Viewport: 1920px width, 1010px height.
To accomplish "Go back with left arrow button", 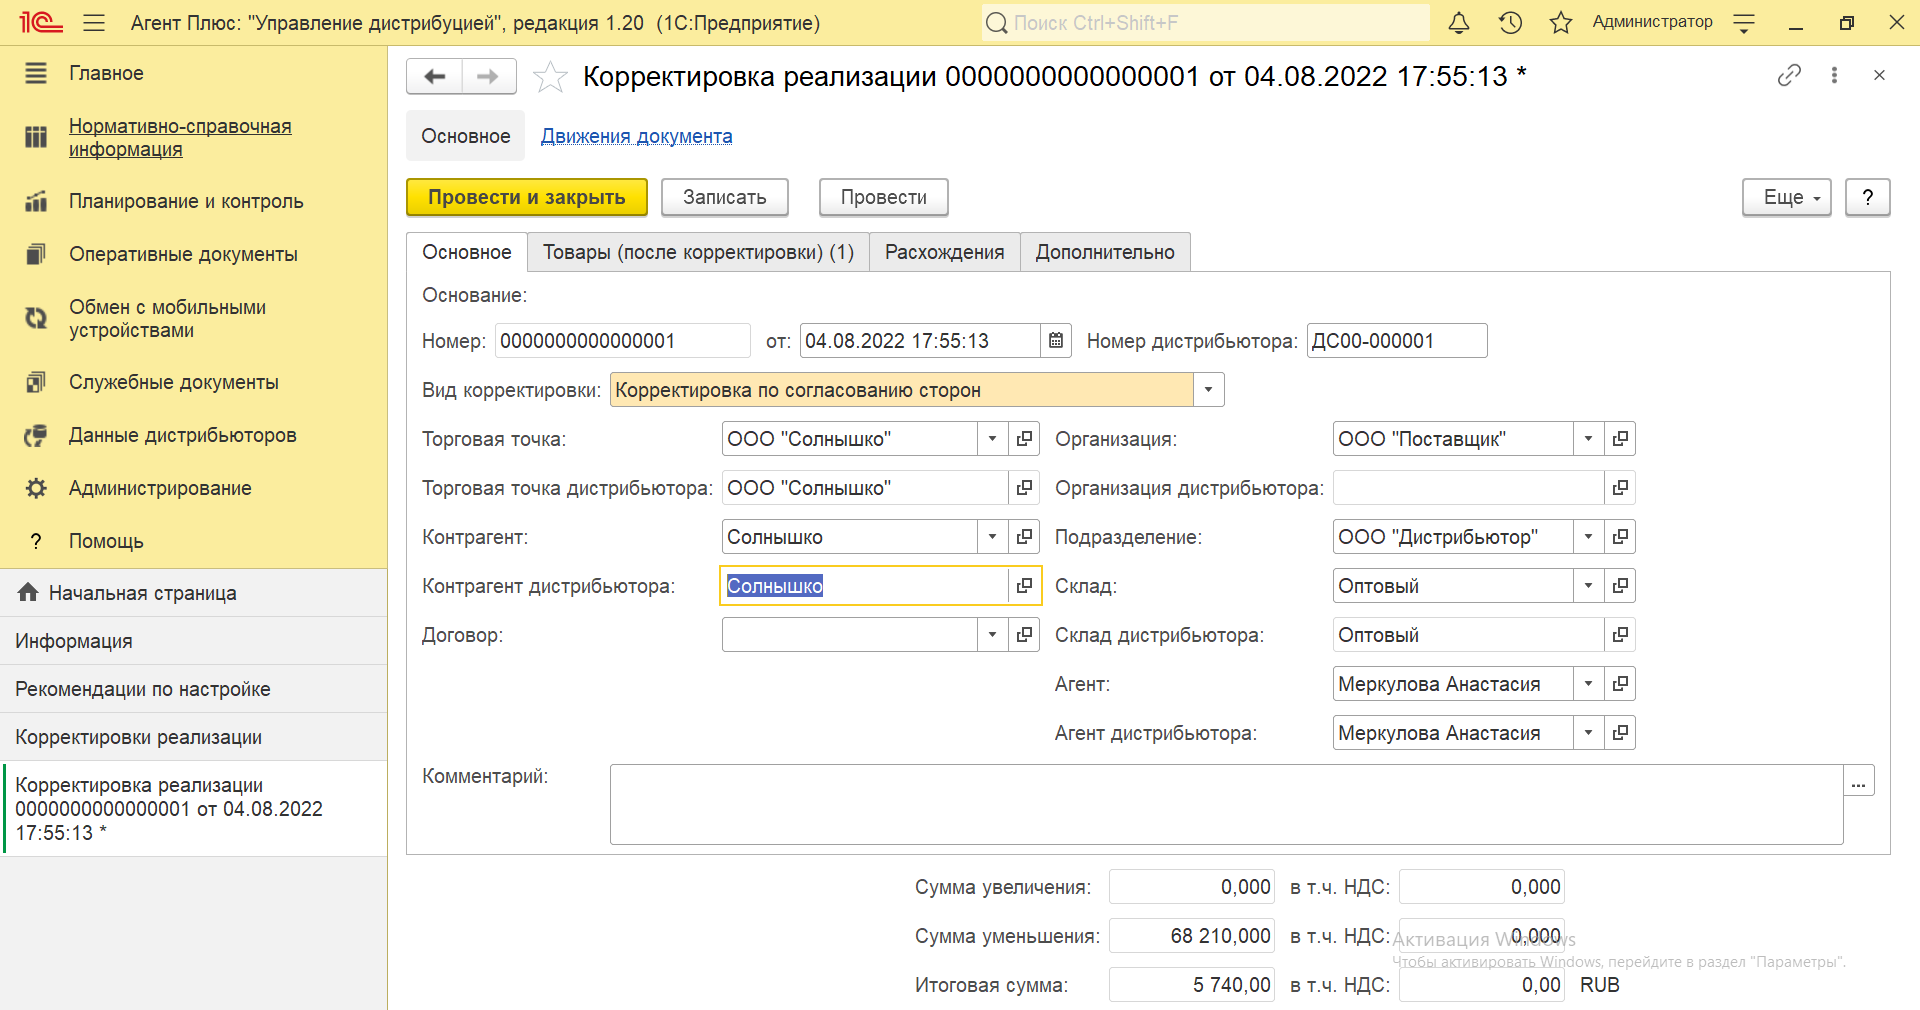I will 435,76.
